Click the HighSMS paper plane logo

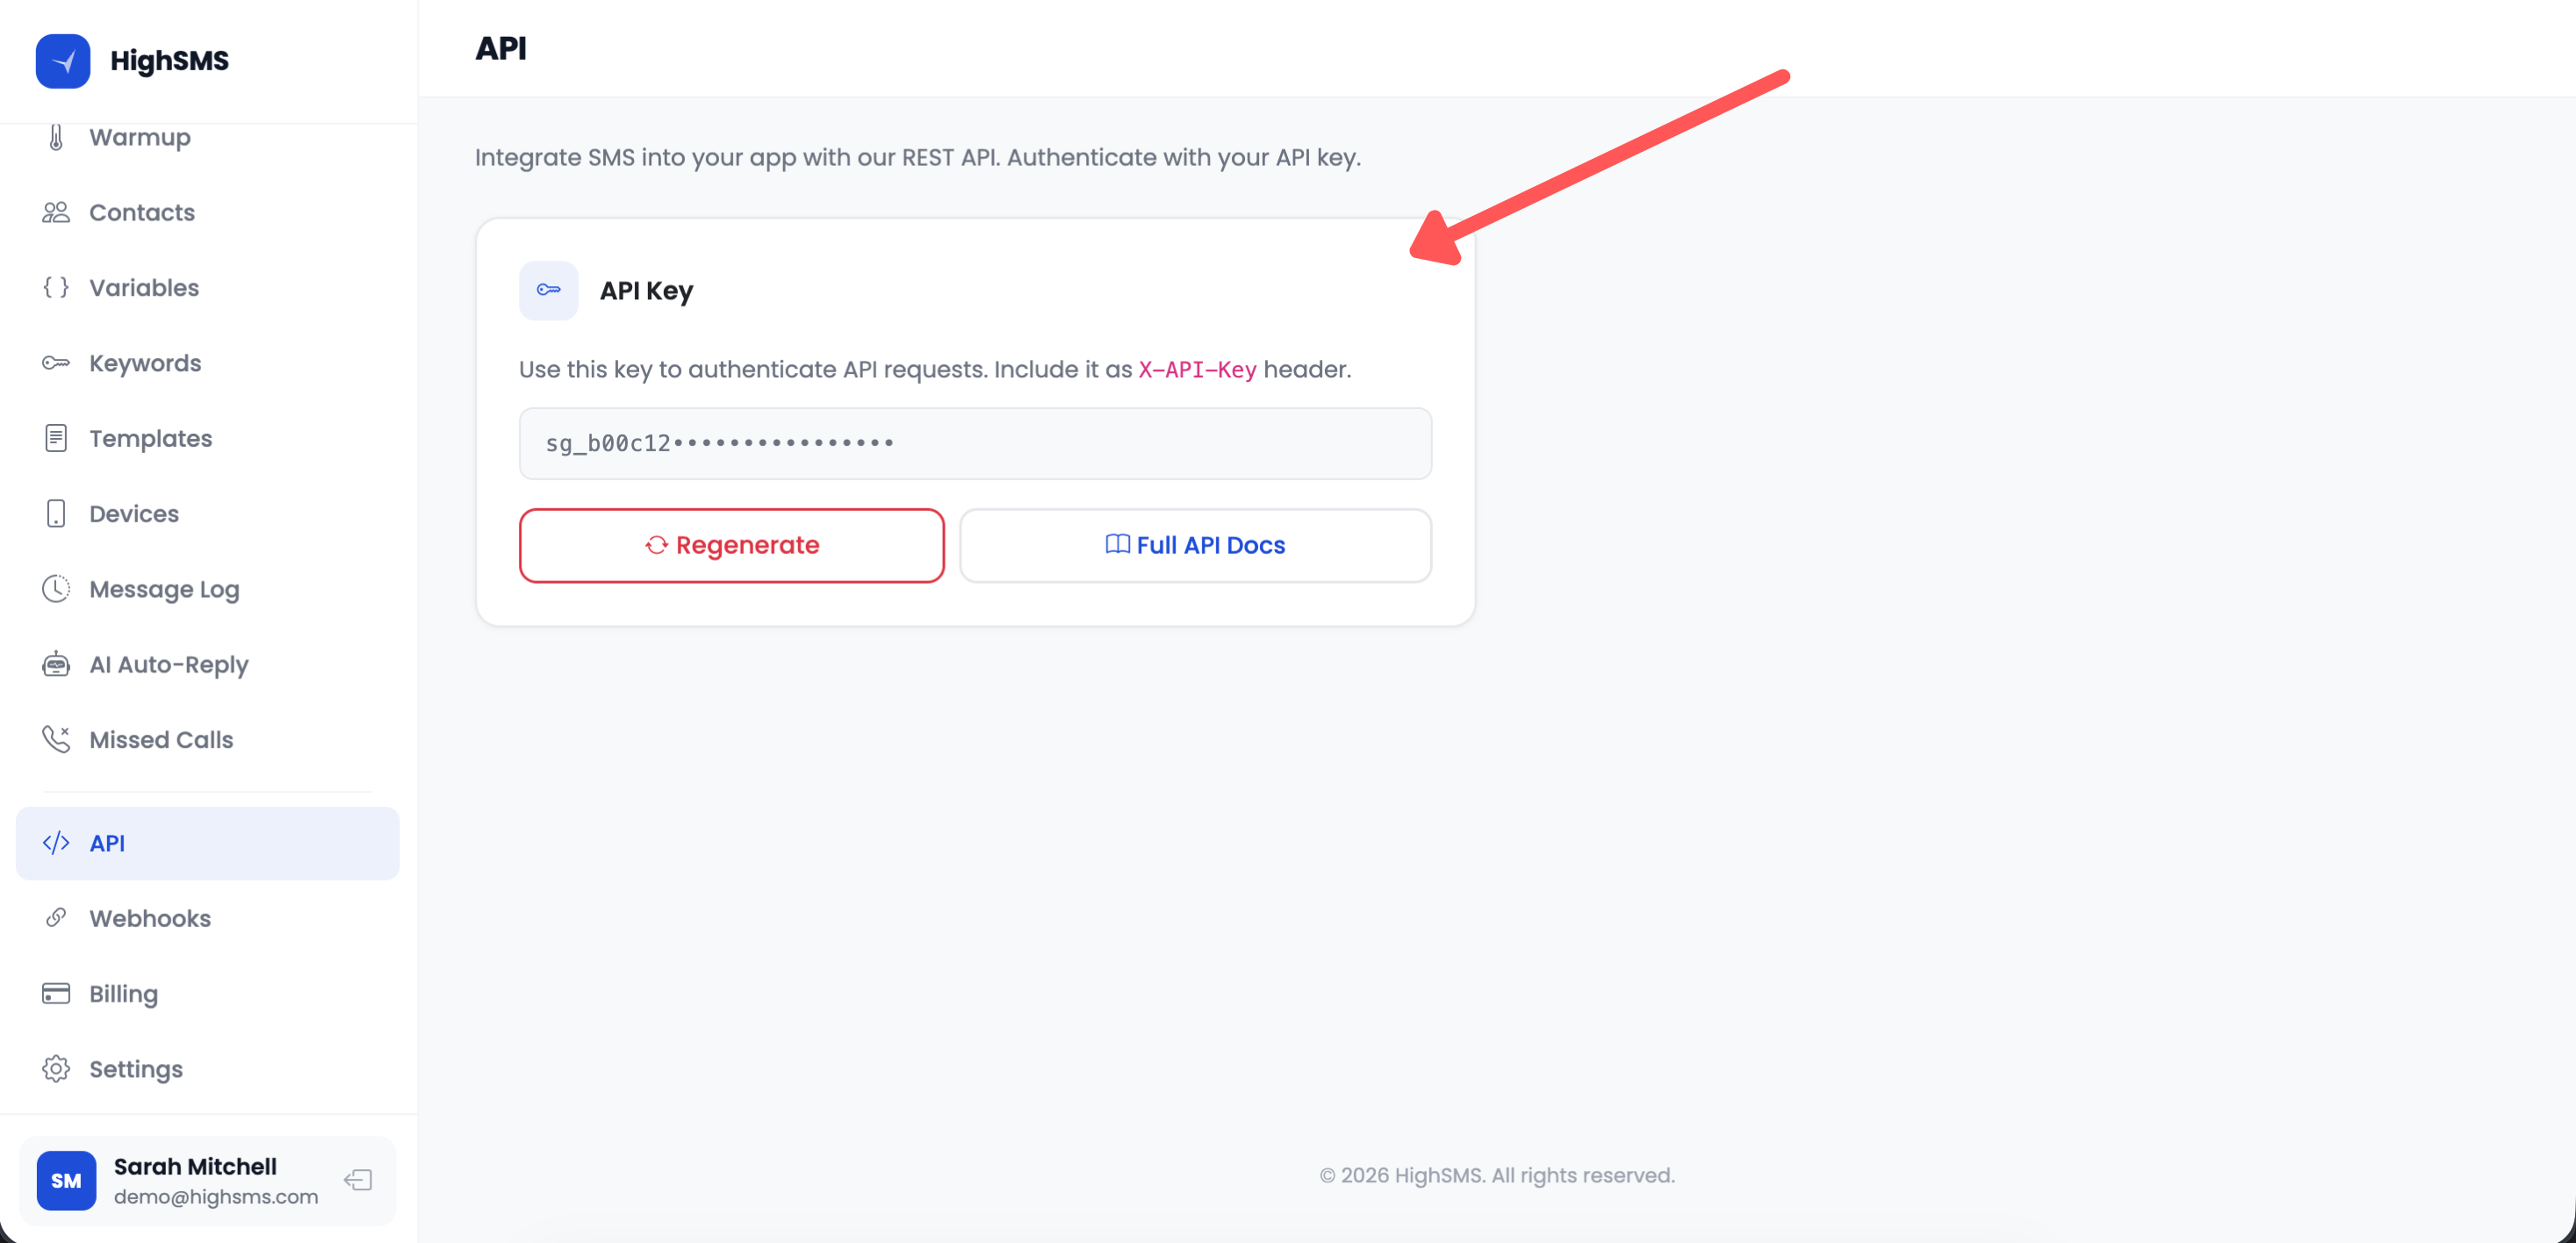(x=62, y=60)
